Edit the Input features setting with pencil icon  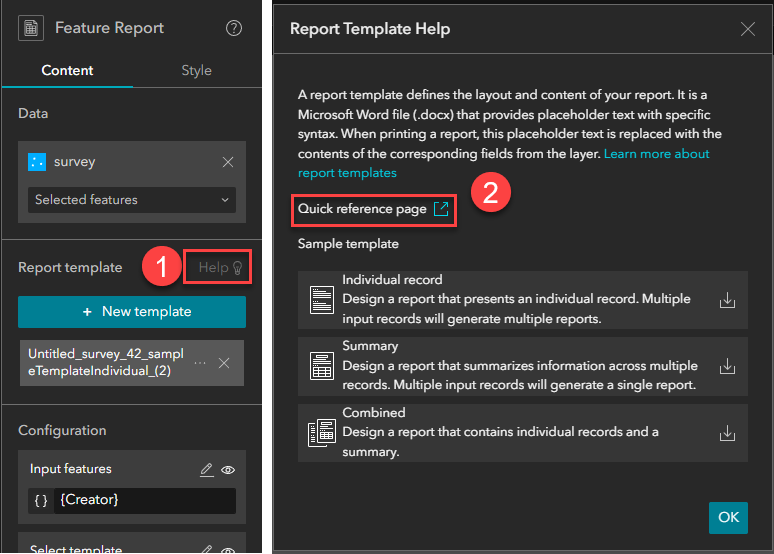(x=206, y=470)
